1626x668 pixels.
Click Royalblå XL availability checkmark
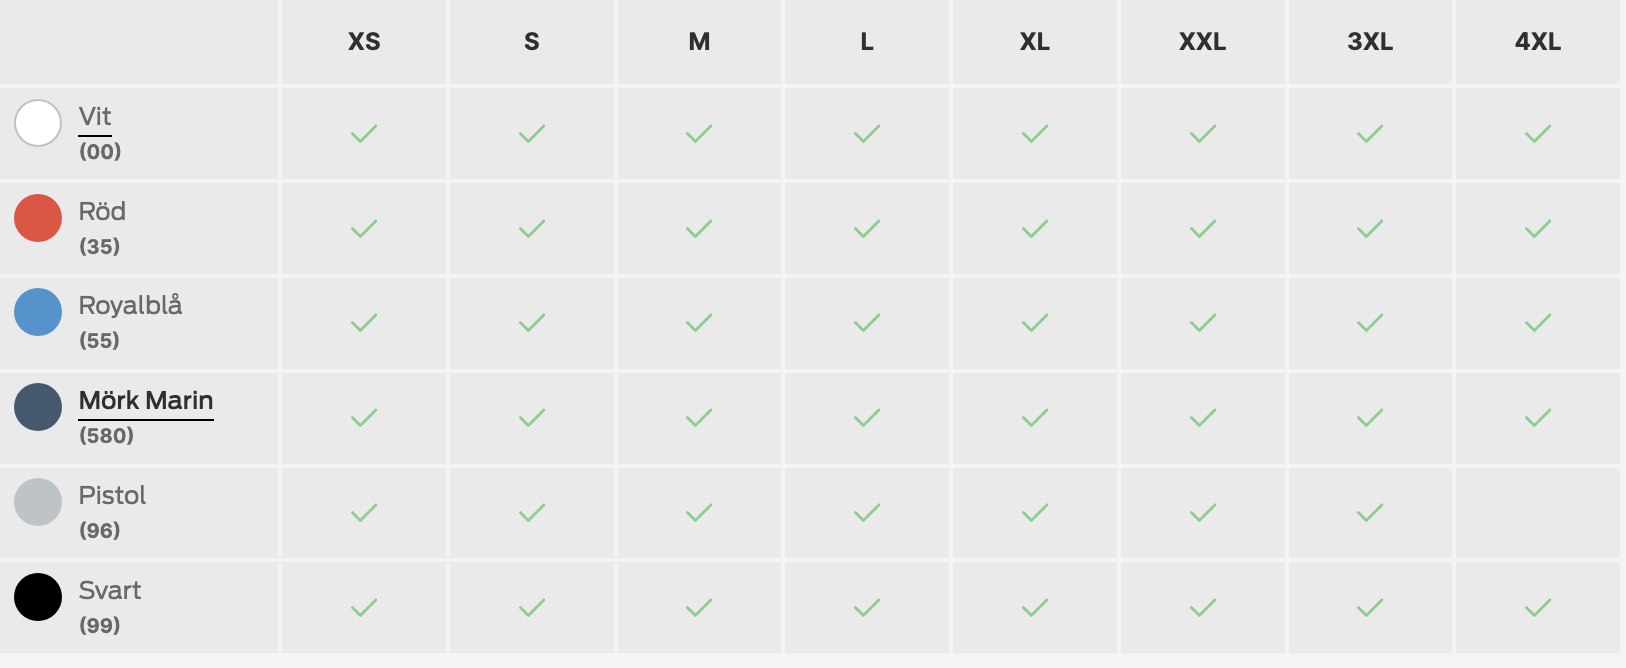1035,323
